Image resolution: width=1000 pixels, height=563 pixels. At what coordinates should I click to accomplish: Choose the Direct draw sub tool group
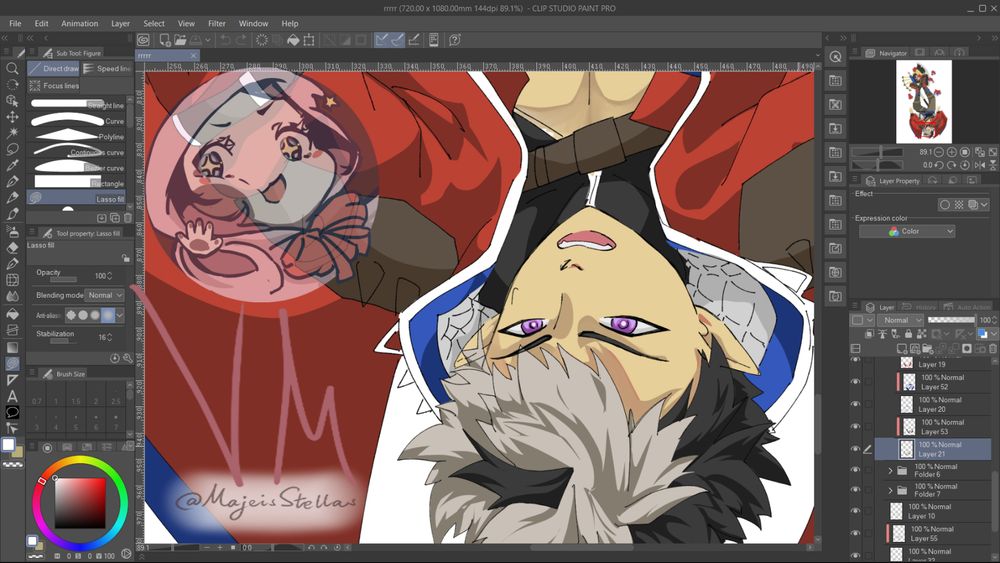point(54,68)
